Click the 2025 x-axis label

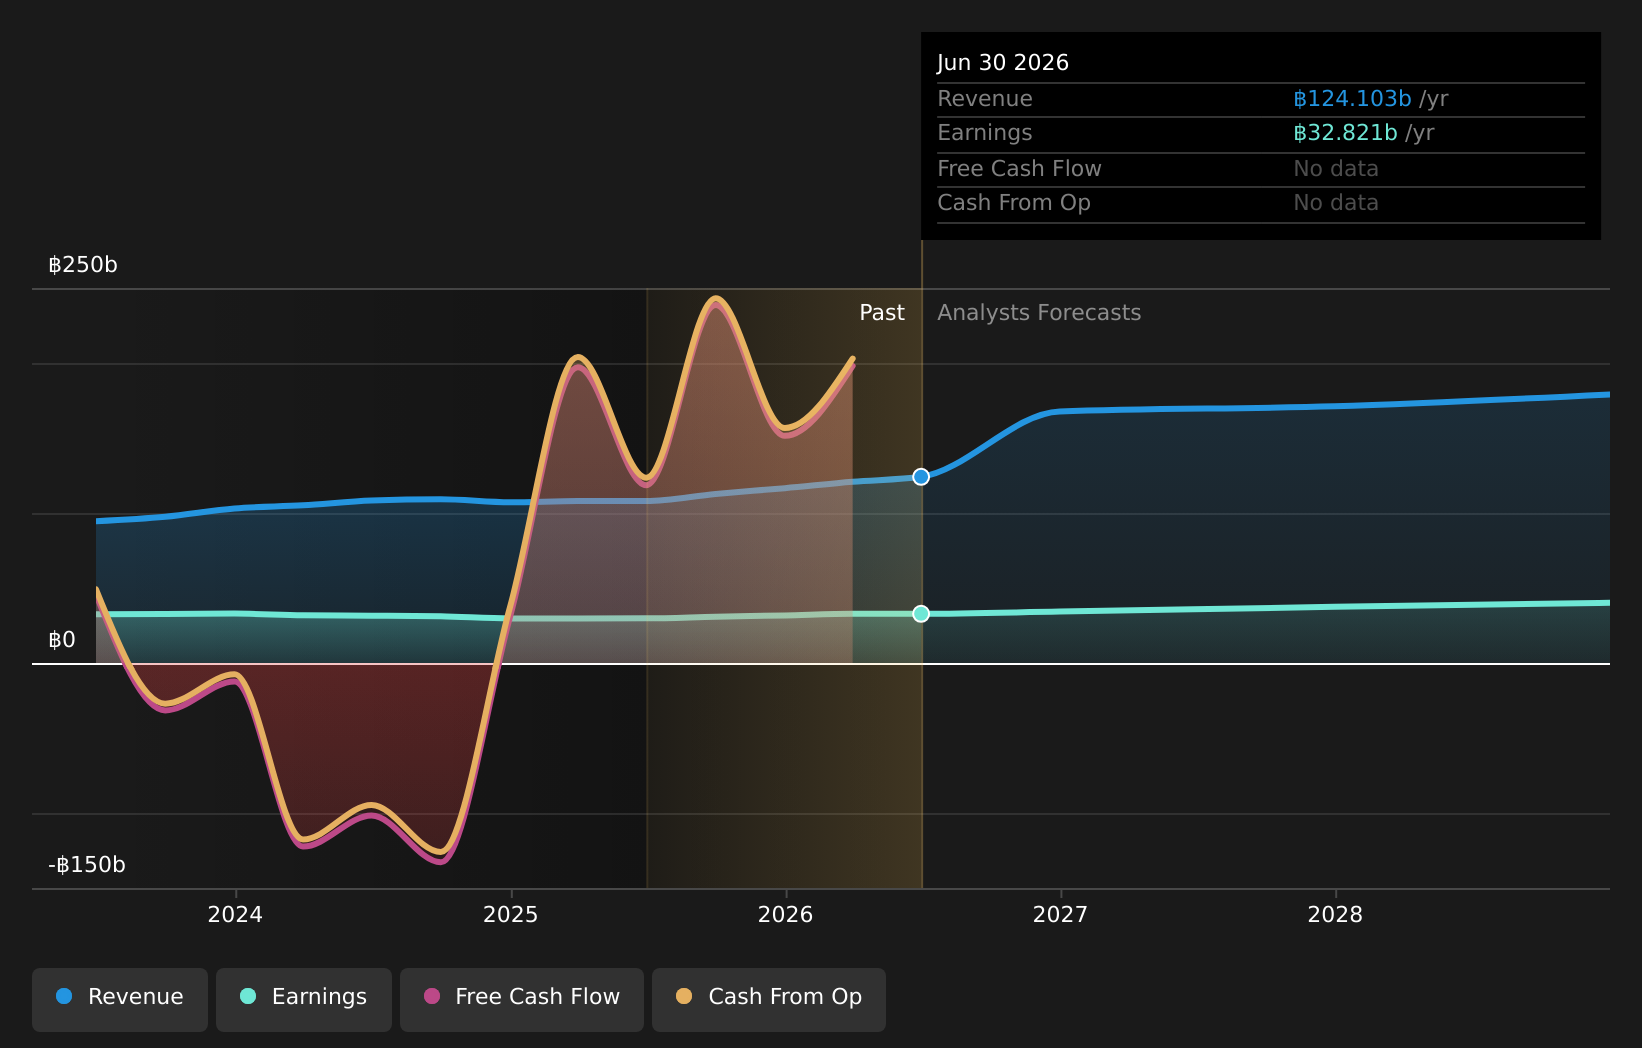511,915
